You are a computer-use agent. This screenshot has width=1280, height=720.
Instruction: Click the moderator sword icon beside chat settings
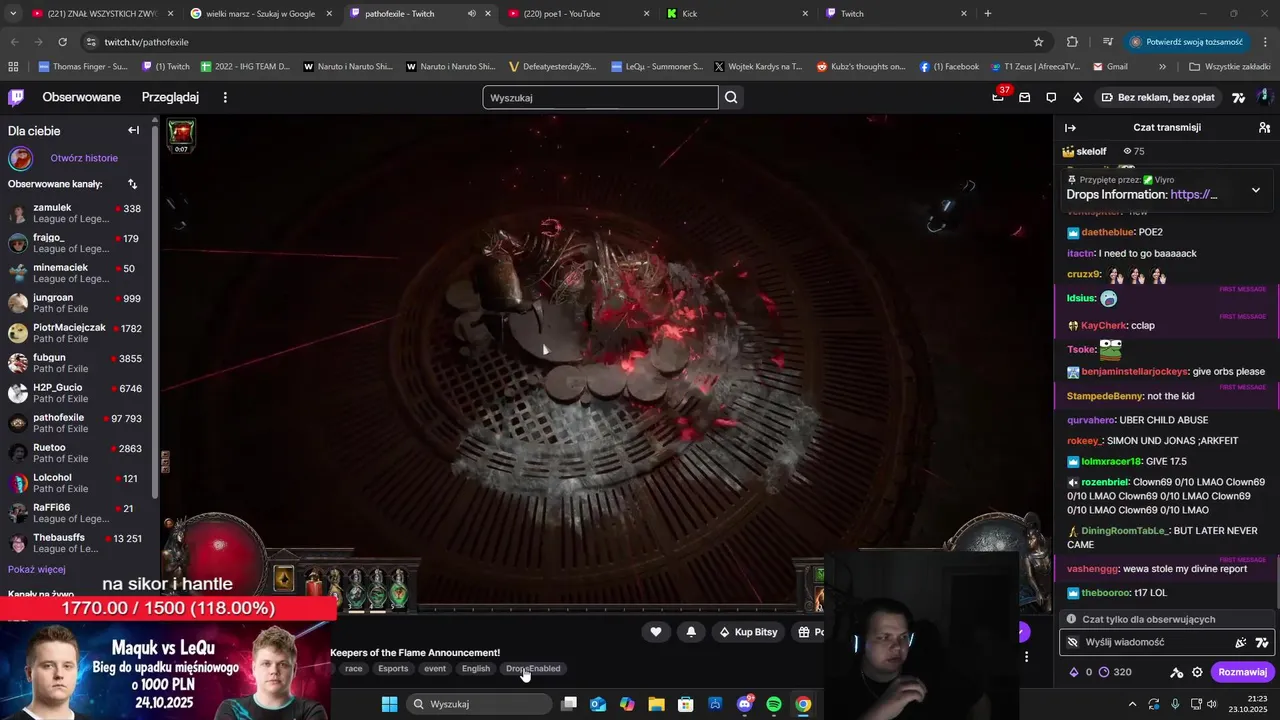(1176, 672)
